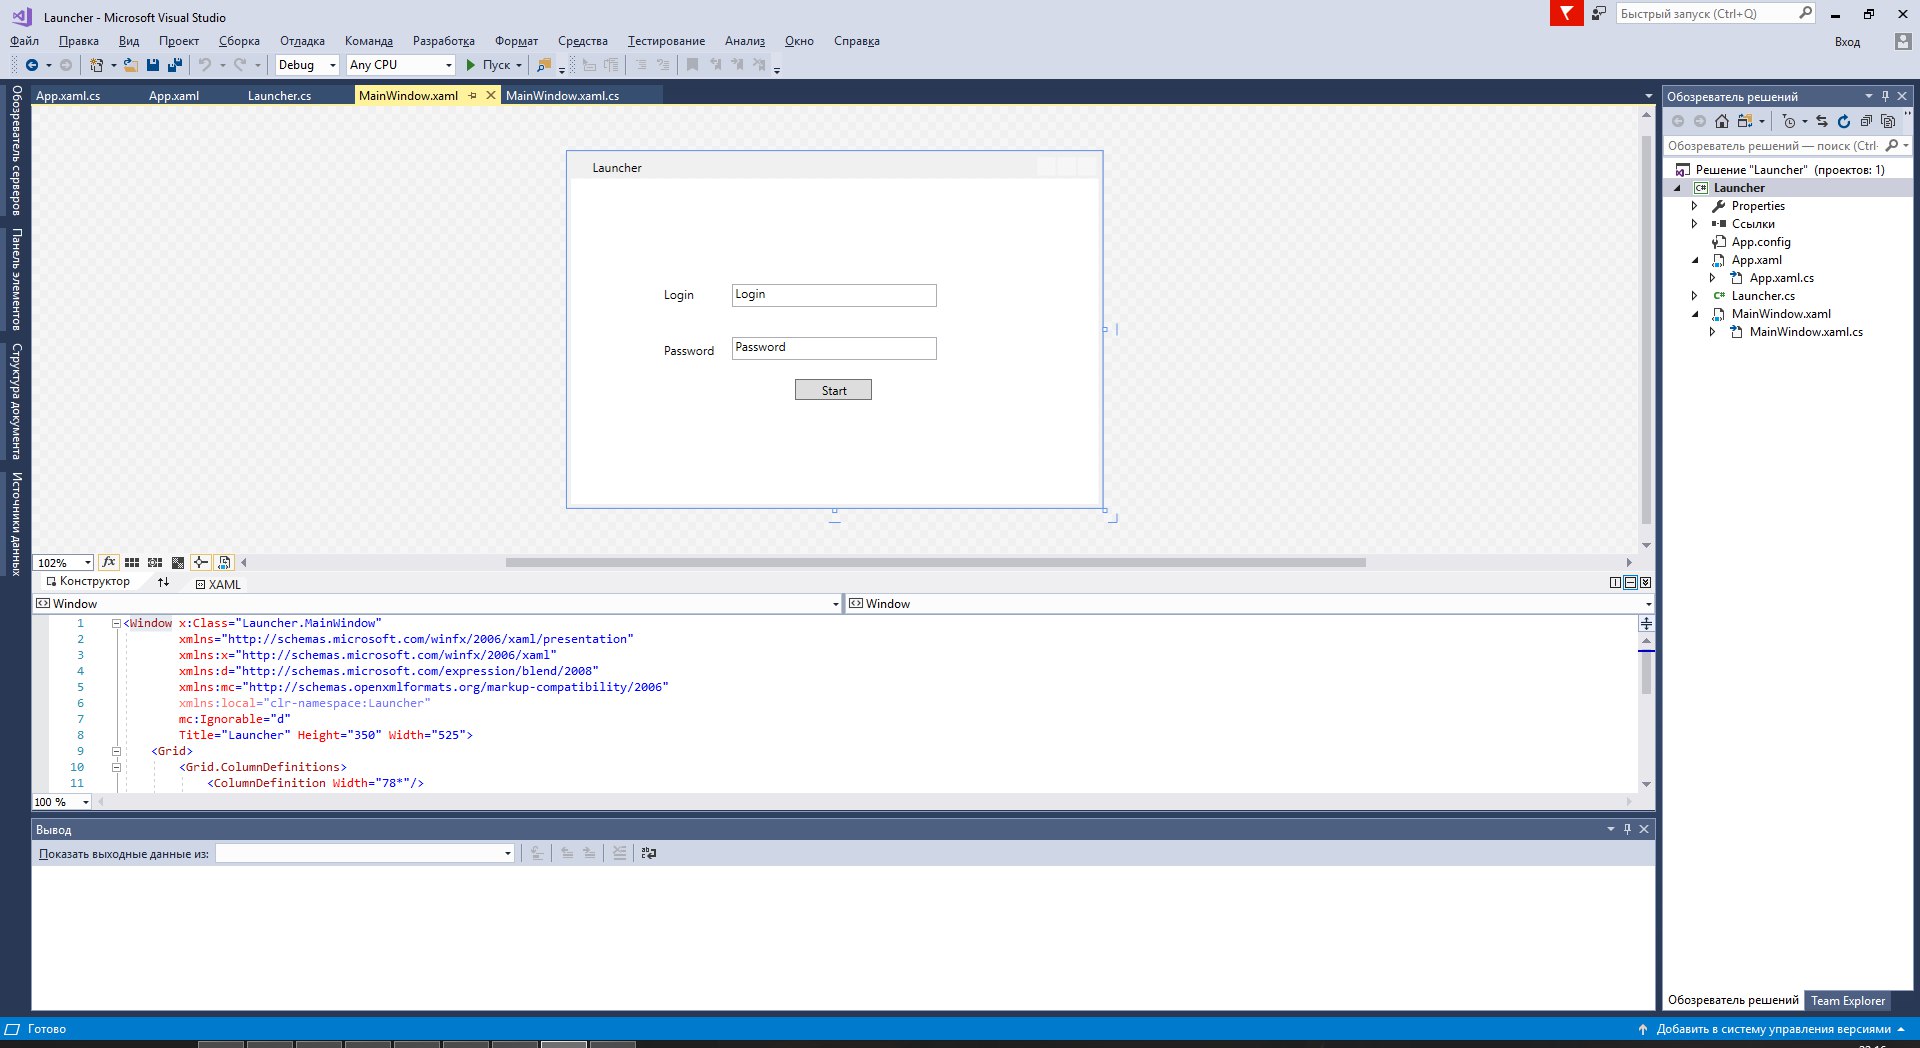Click the auto-hide pin of Solution Explorer
1920x1048 pixels.
tap(1885, 97)
